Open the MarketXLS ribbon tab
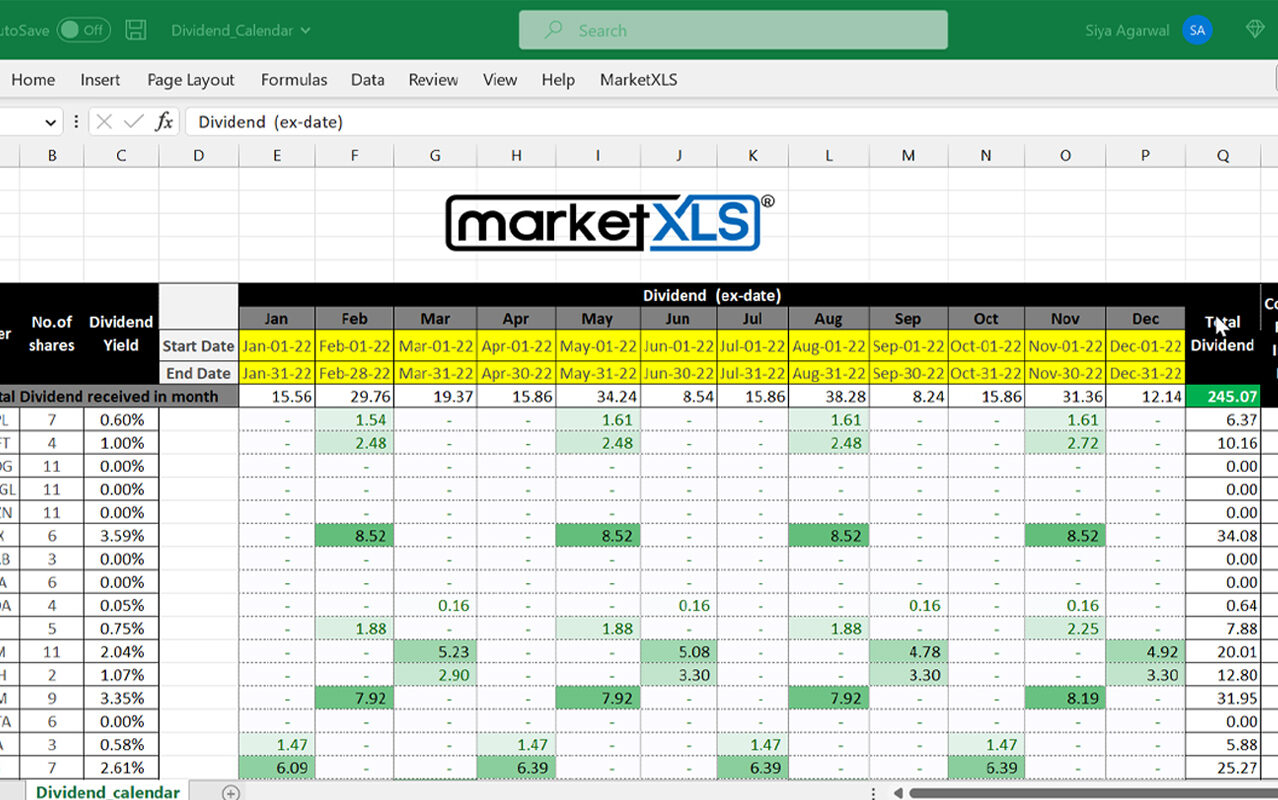The width and height of the screenshot is (1278, 800). [638, 80]
